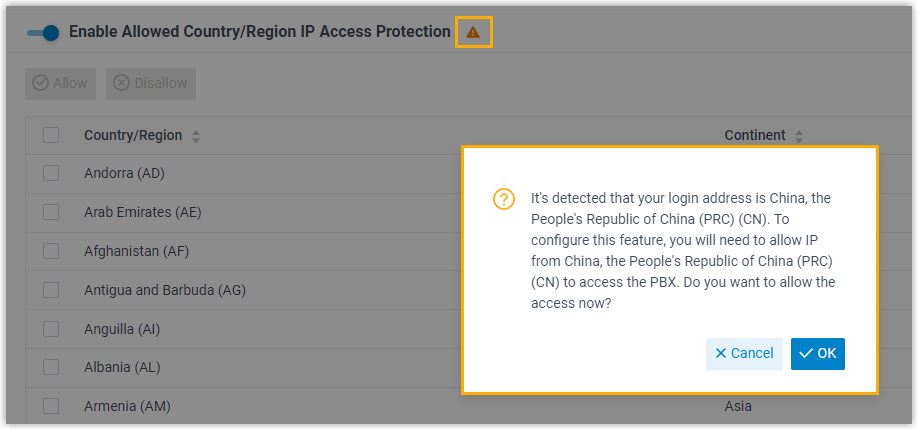Click the Disallow button
The image size is (918, 430).
coord(151,83)
